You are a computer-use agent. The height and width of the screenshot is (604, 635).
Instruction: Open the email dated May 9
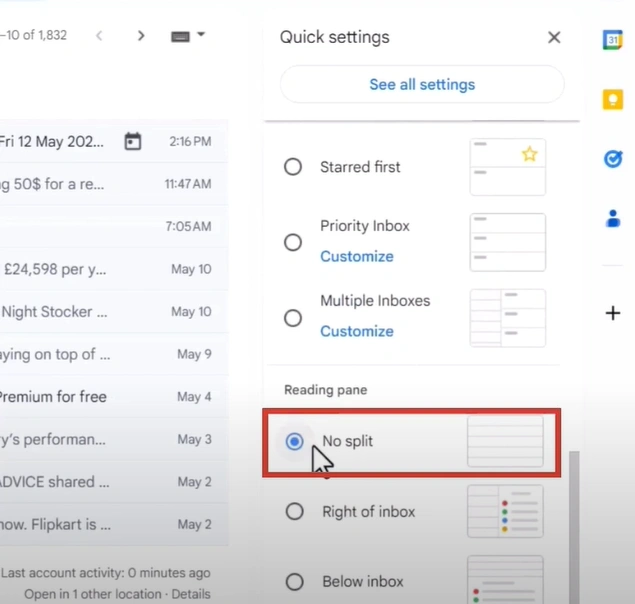114,354
